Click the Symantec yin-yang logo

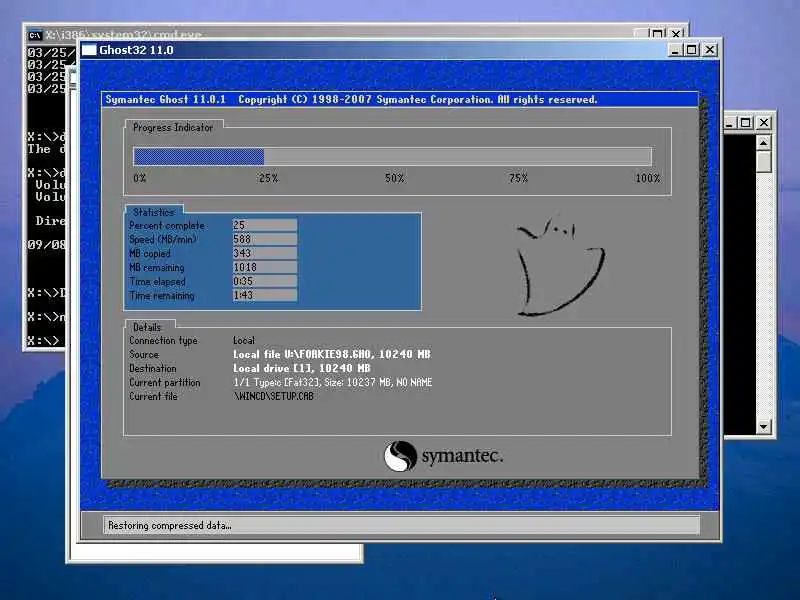click(x=400, y=456)
